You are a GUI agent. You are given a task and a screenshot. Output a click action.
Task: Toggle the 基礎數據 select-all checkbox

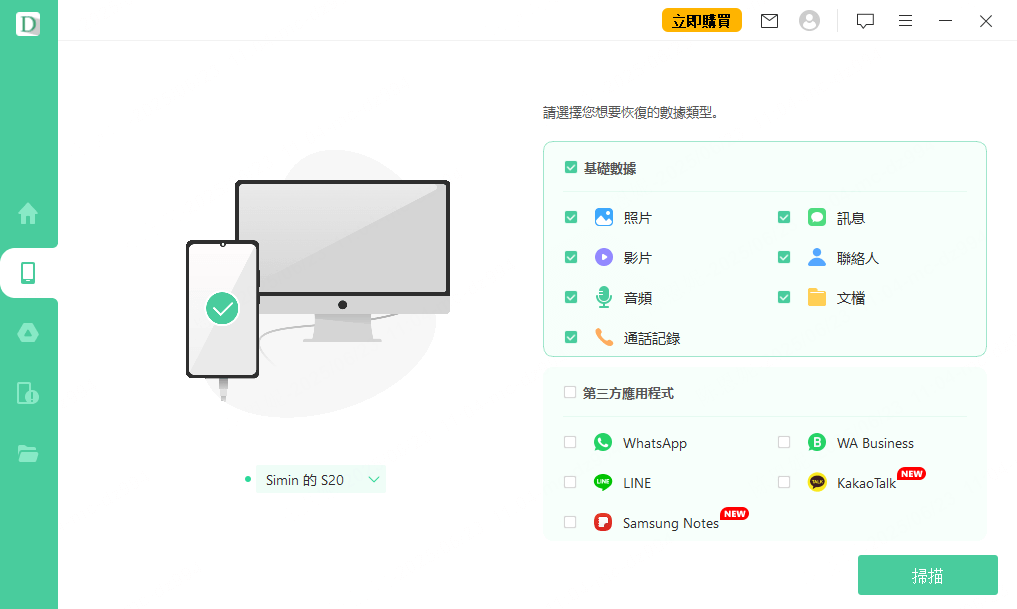571,168
